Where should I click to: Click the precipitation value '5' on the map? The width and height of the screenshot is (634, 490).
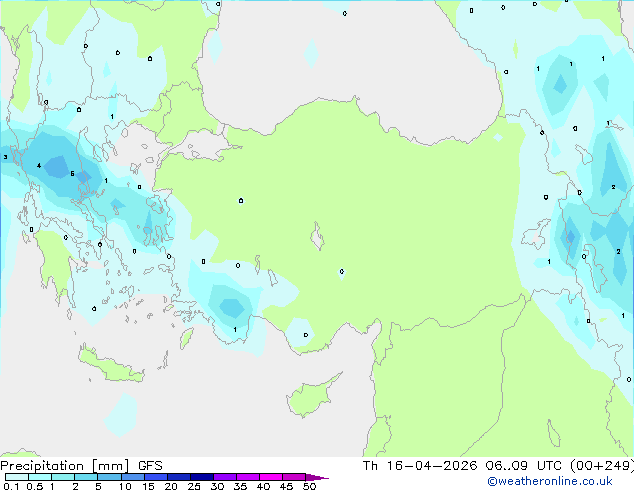72,173
